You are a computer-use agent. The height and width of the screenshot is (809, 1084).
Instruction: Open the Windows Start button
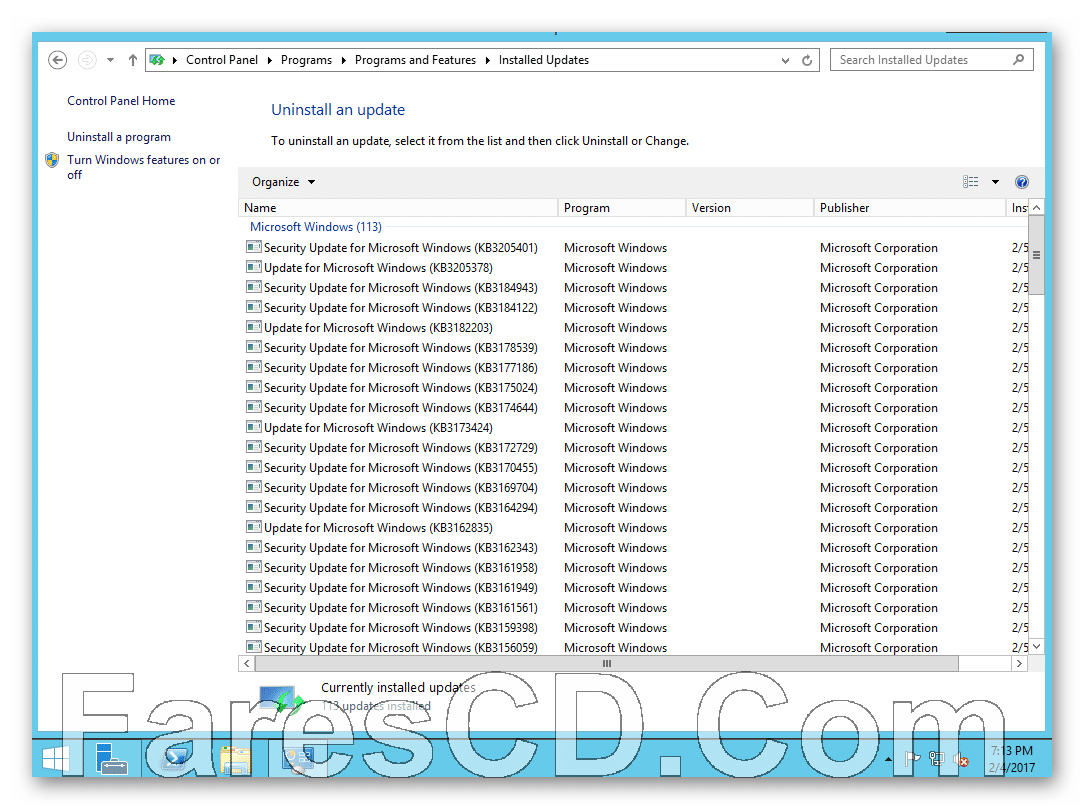click(56, 759)
